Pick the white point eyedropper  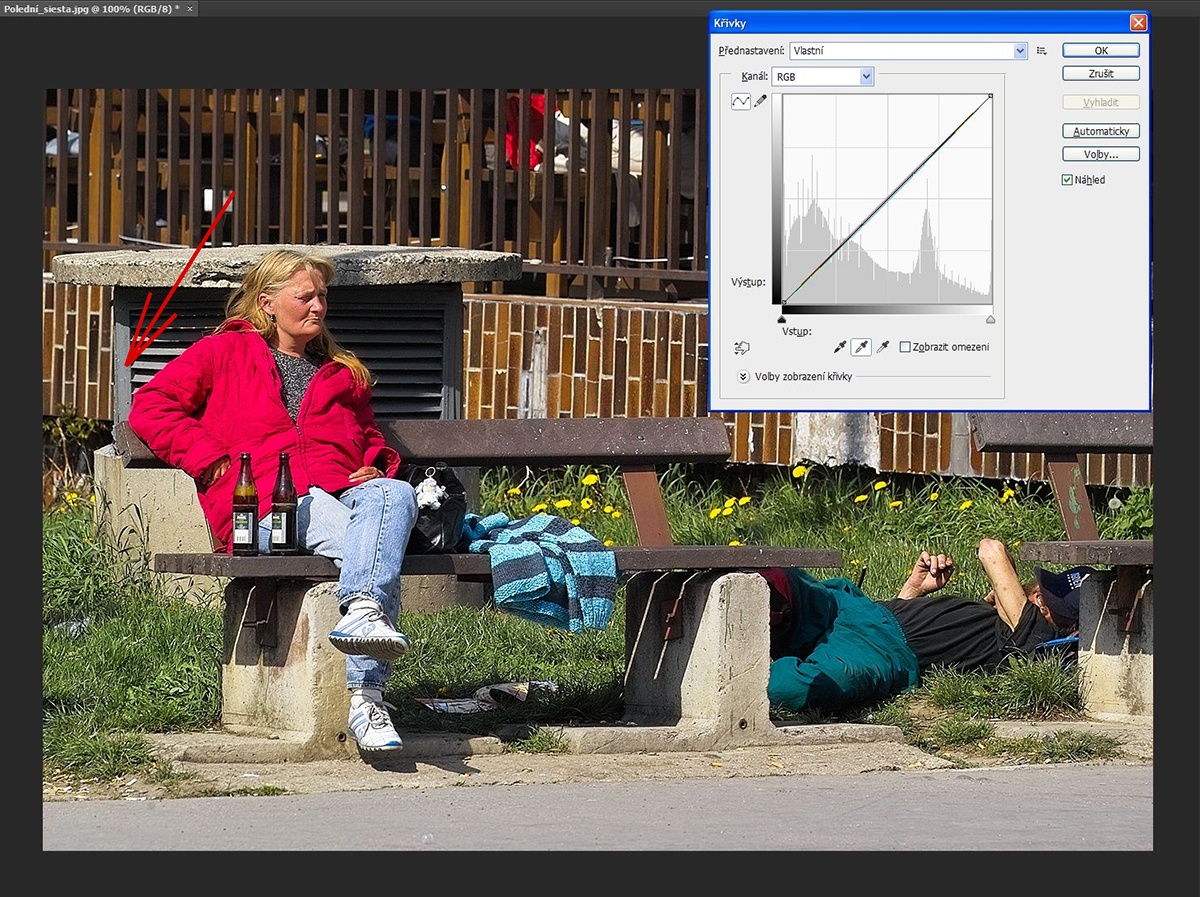(882, 347)
